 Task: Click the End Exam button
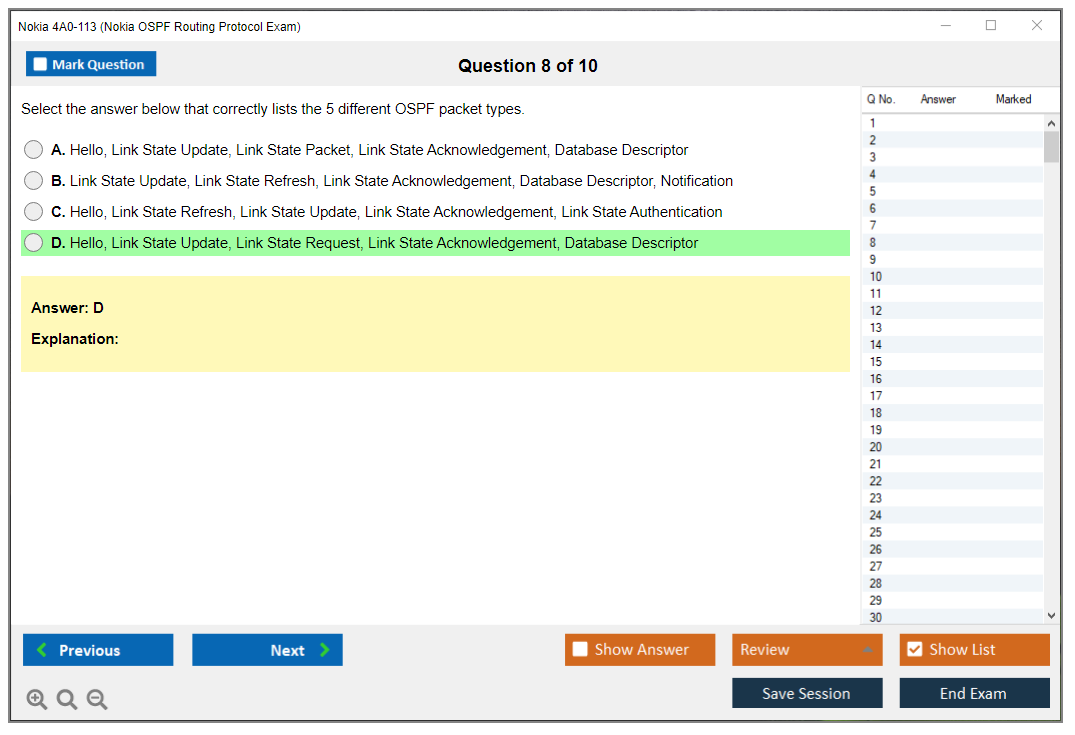coord(974,693)
